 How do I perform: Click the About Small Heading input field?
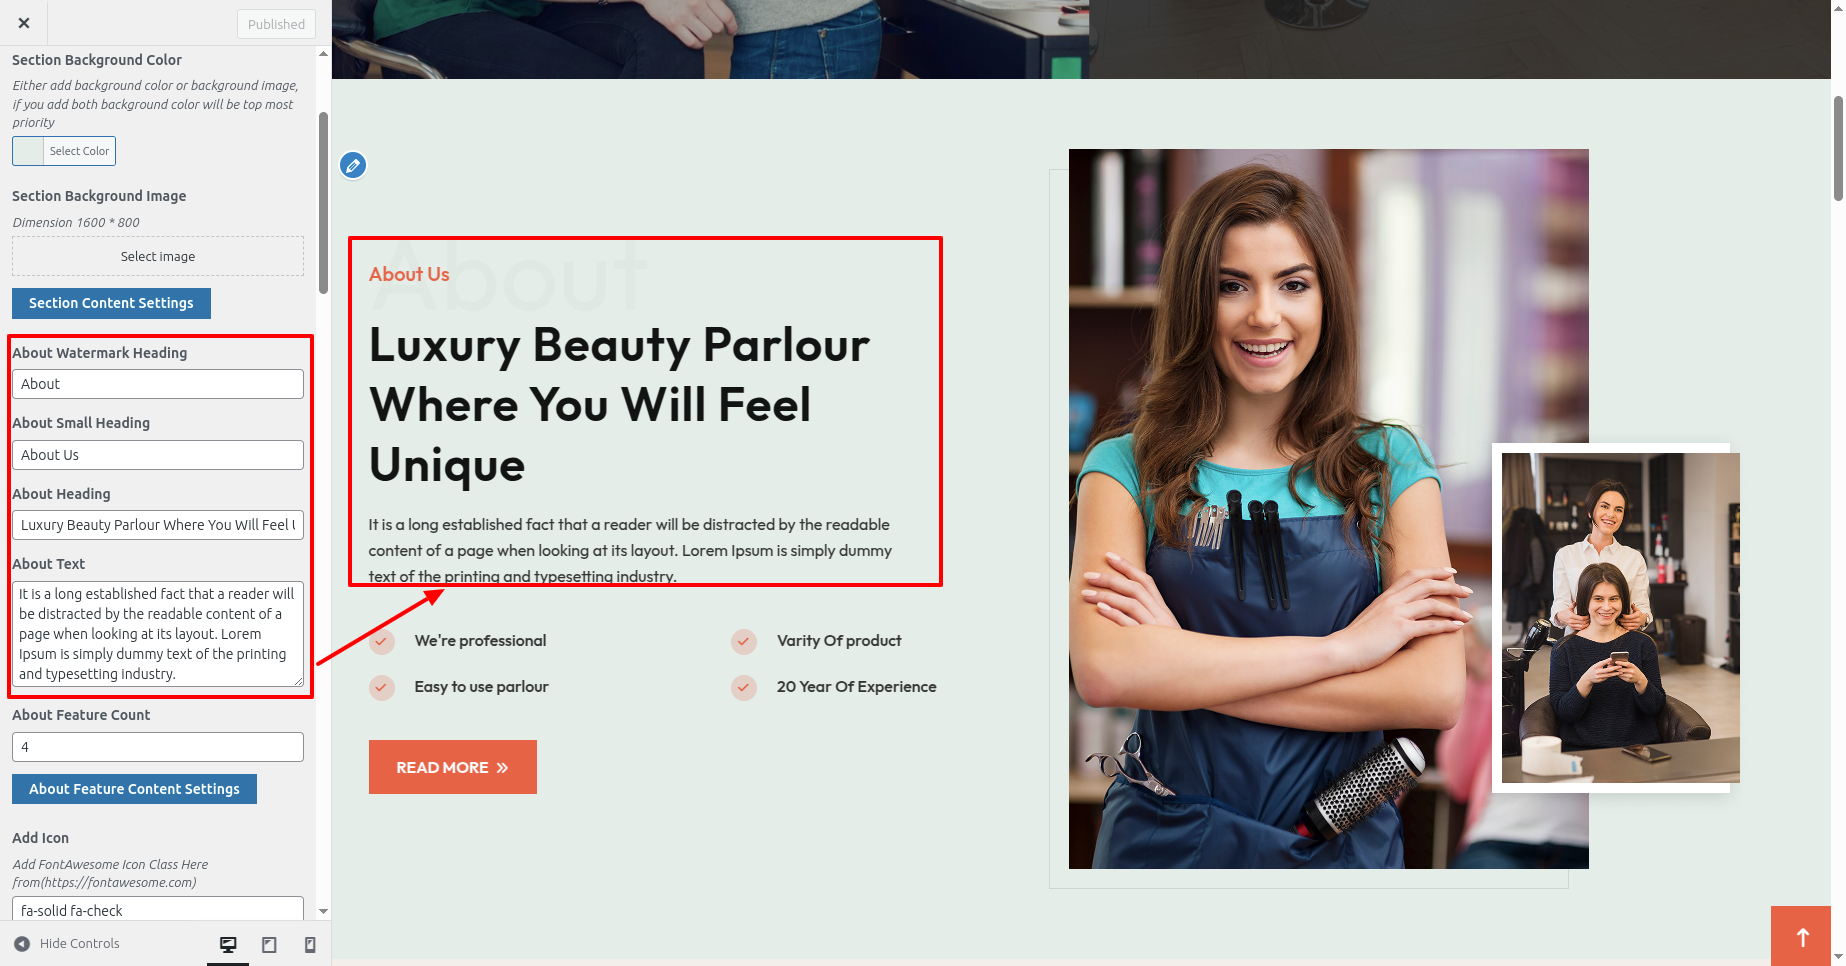pyautogui.click(x=158, y=455)
